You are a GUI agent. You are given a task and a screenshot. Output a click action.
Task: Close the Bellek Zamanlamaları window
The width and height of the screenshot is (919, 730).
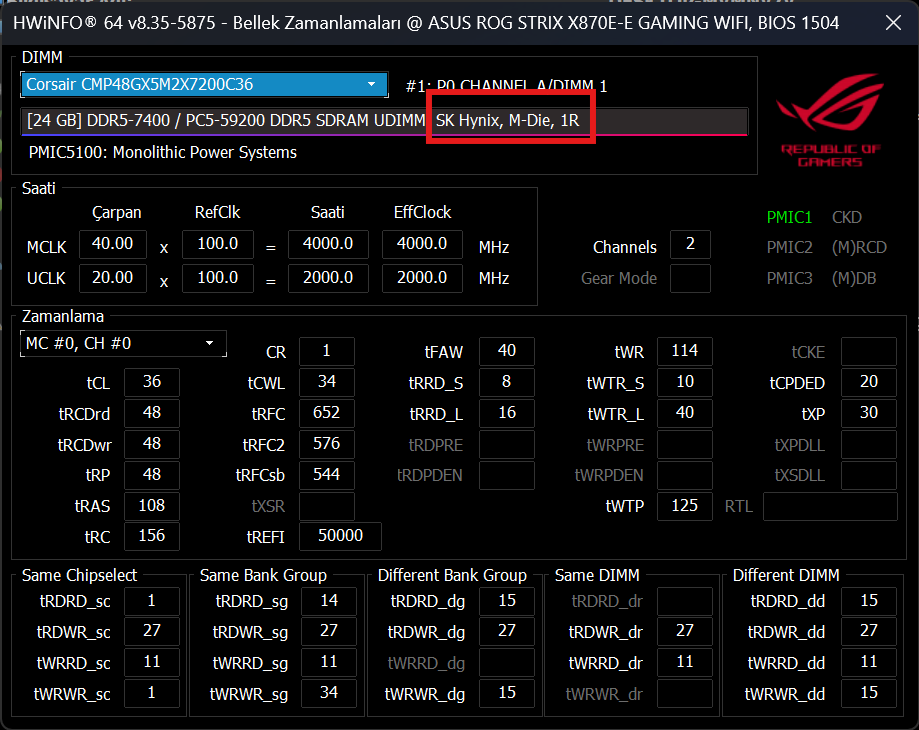[x=893, y=23]
